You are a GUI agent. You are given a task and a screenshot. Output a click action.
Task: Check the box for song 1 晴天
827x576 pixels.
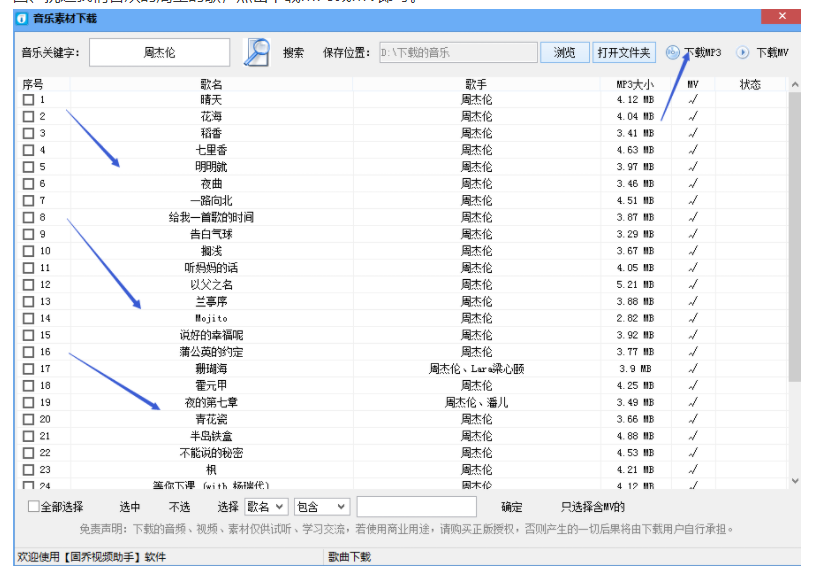coord(29,100)
